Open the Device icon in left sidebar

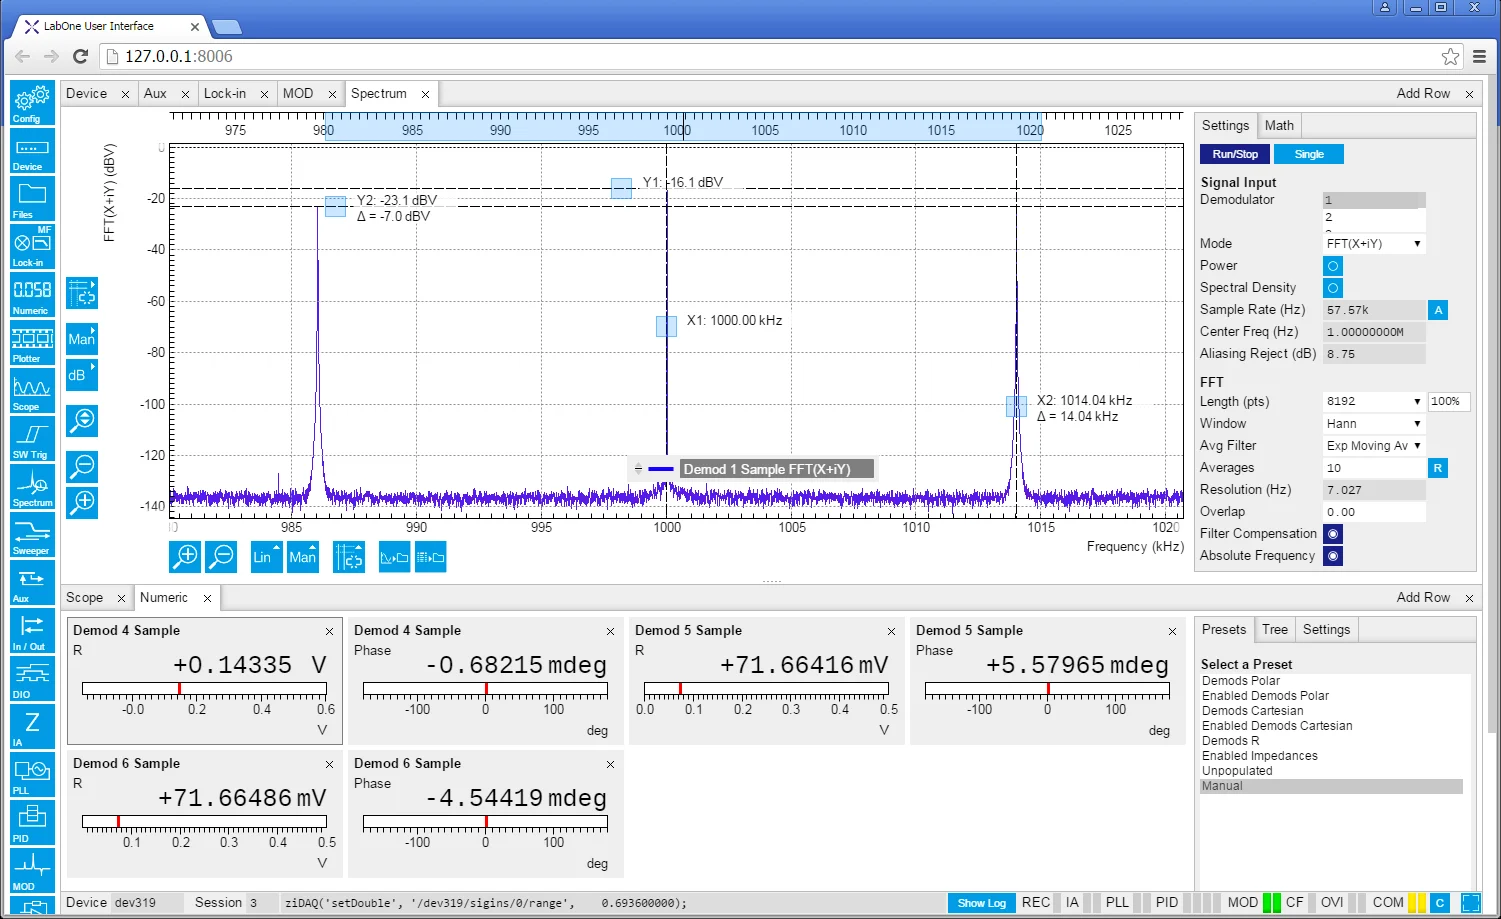click(32, 151)
